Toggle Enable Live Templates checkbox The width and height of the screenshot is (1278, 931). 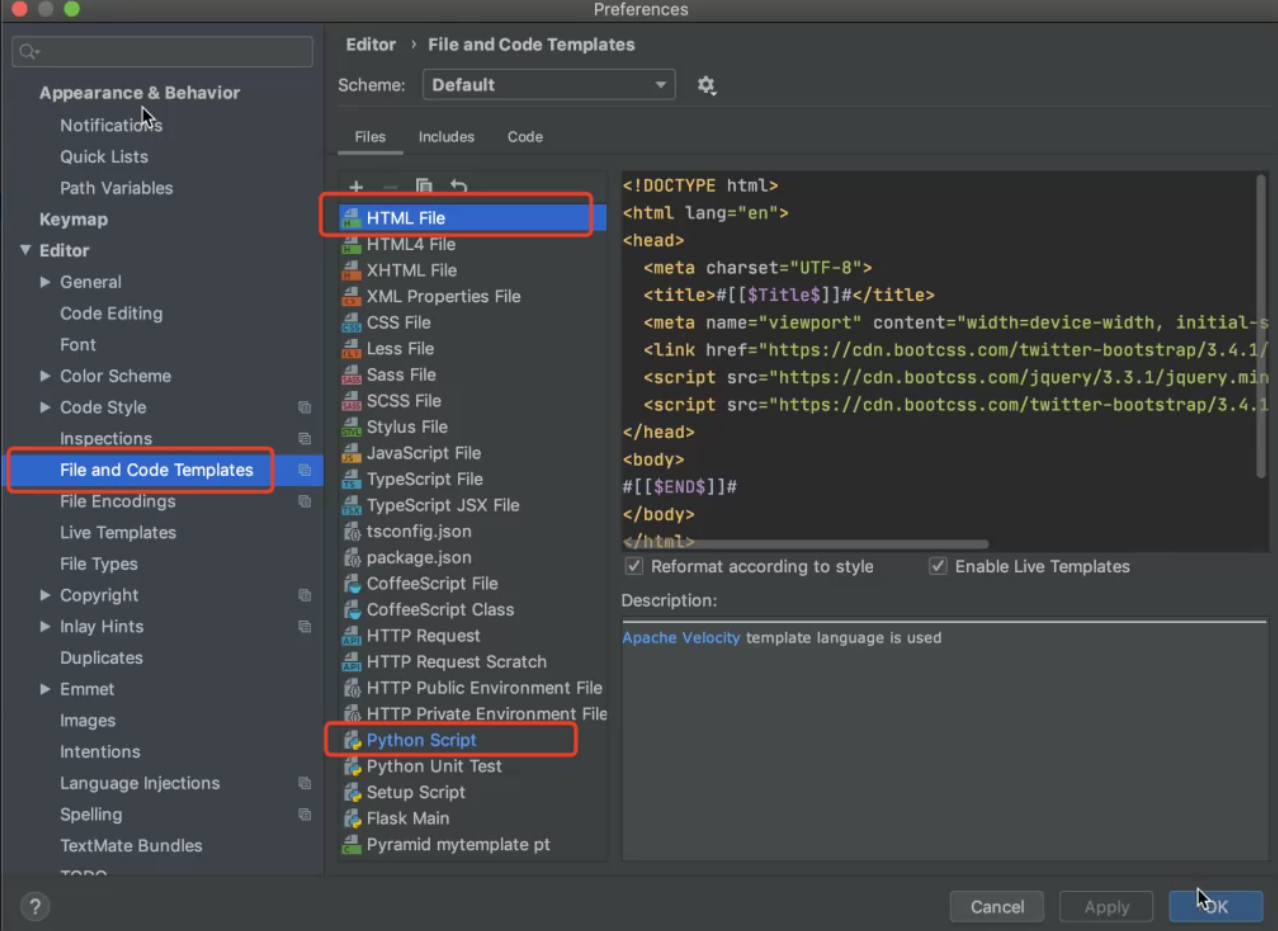click(938, 566)
